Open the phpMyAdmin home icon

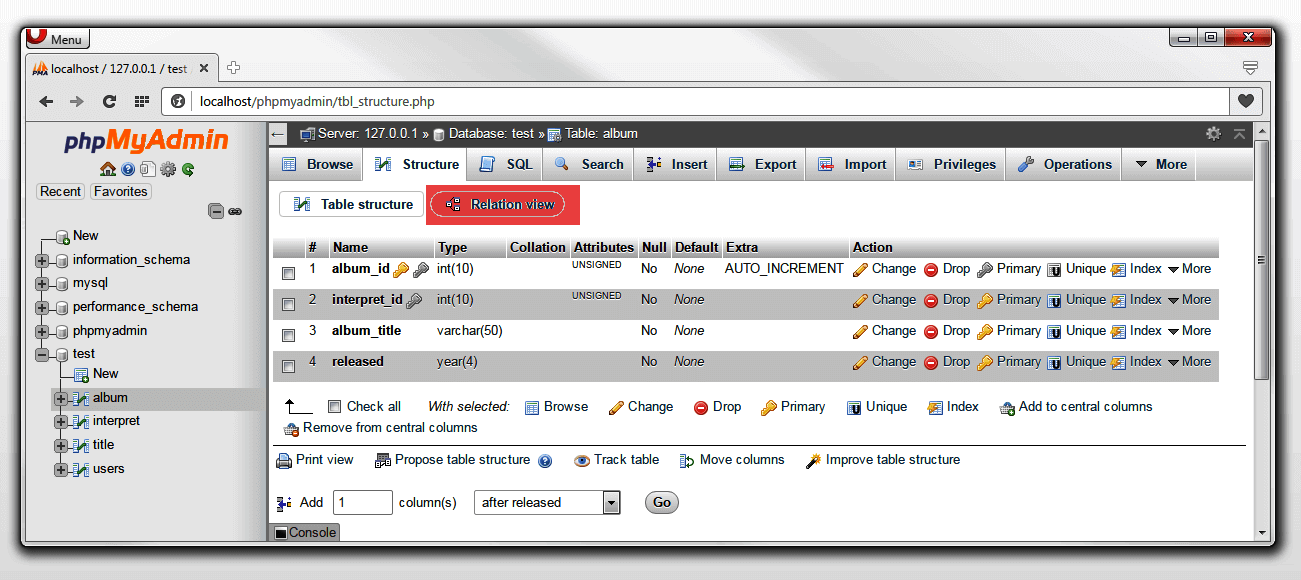coord(107,170)
